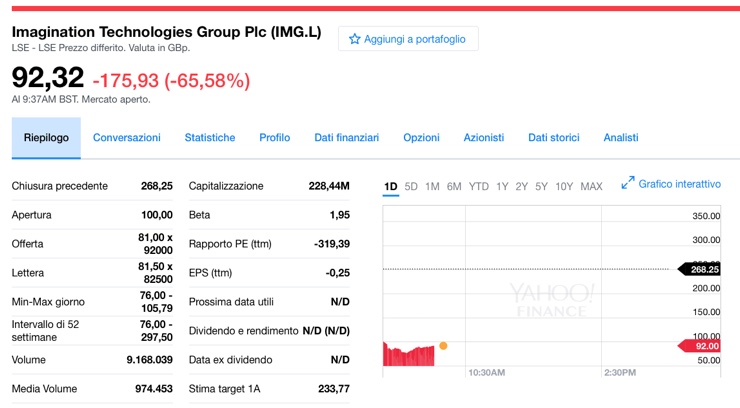Switch to the Conversazioni tab

click(126, 138)
